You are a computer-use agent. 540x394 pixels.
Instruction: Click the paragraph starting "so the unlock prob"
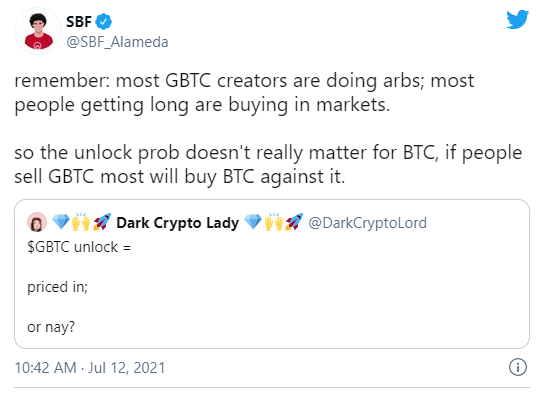(268, 165)
